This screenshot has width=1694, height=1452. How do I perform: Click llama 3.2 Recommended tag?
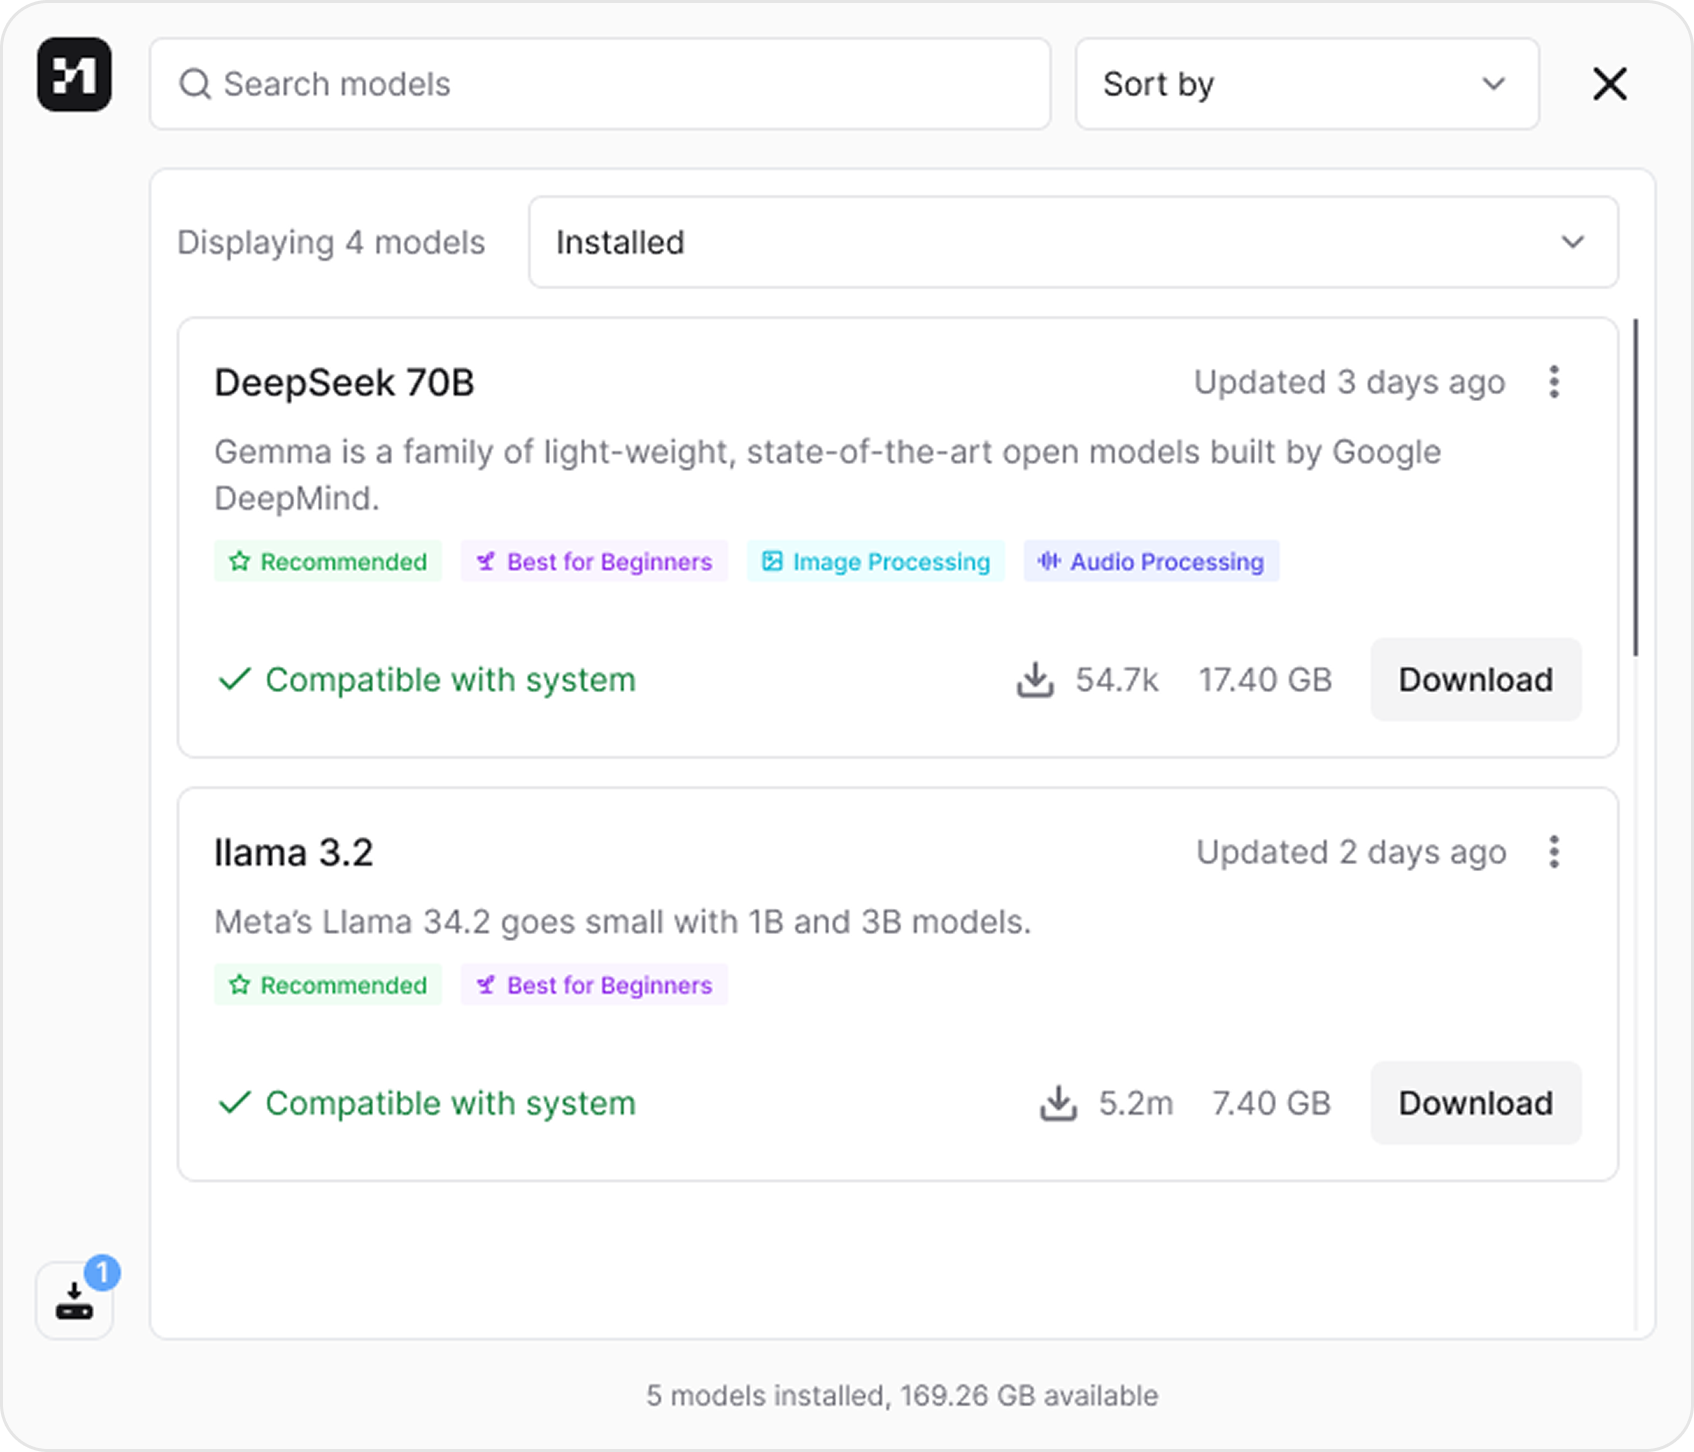coord(328,985)
